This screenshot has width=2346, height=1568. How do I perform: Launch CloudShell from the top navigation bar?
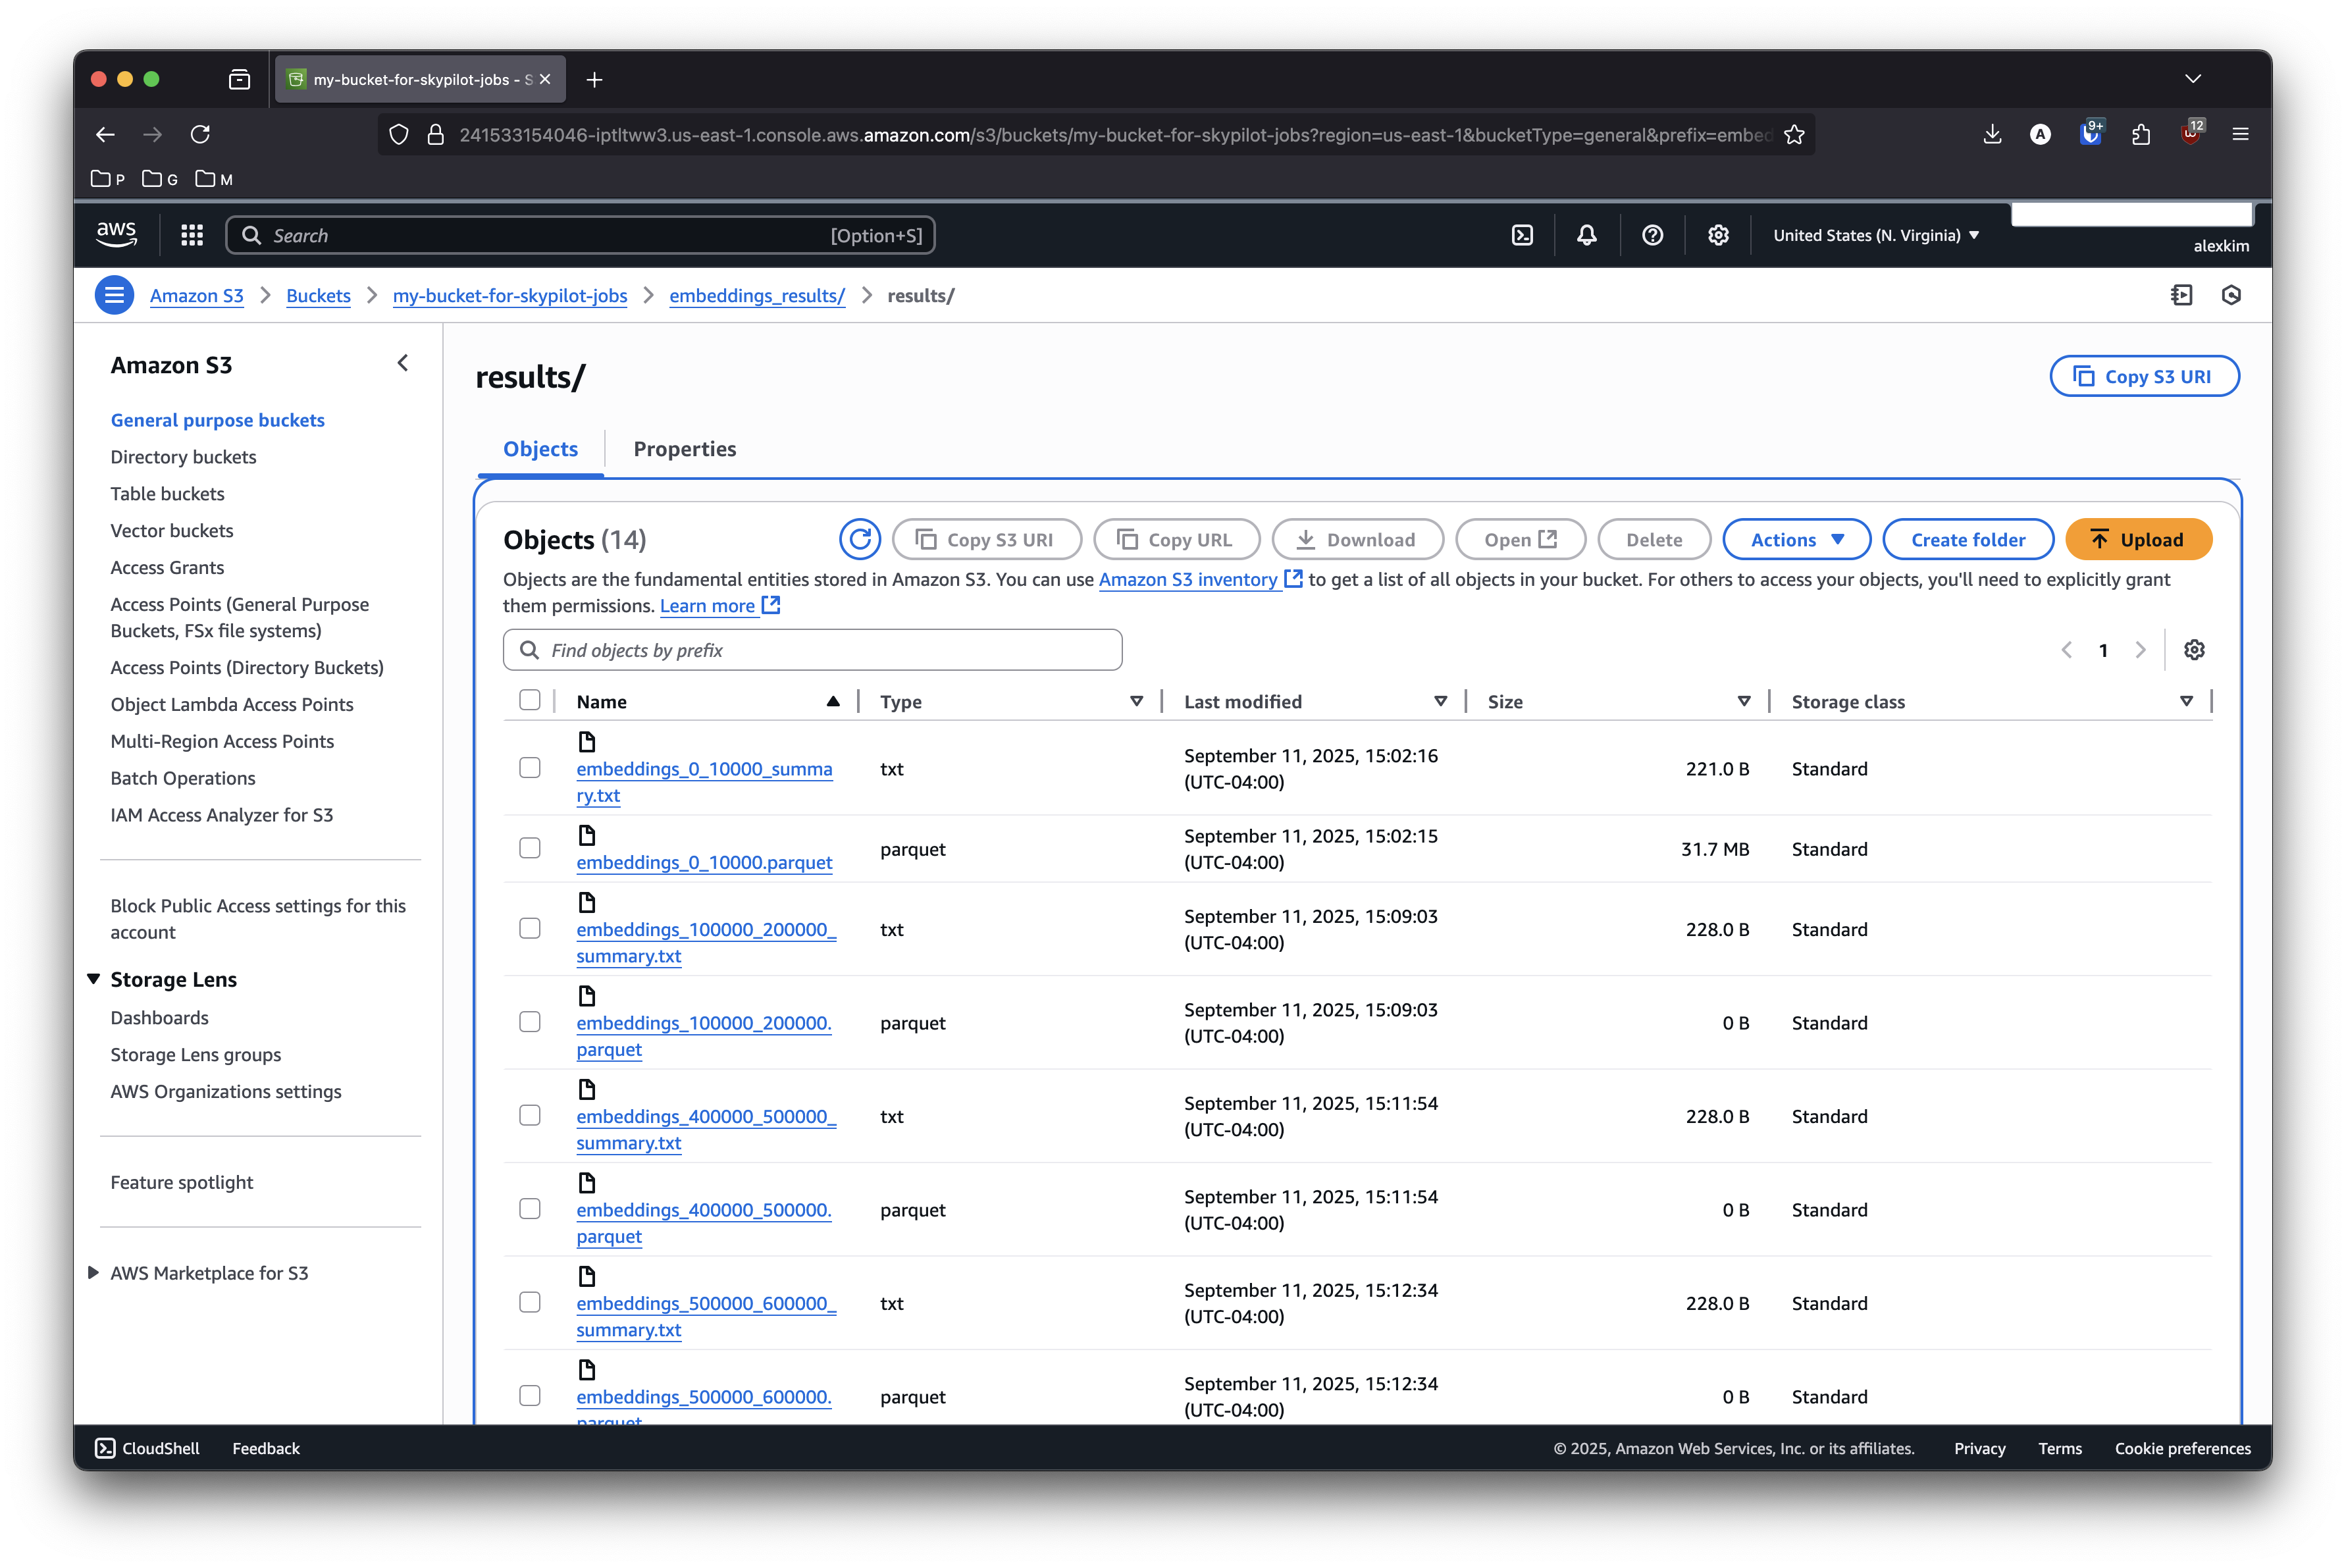1522,235
